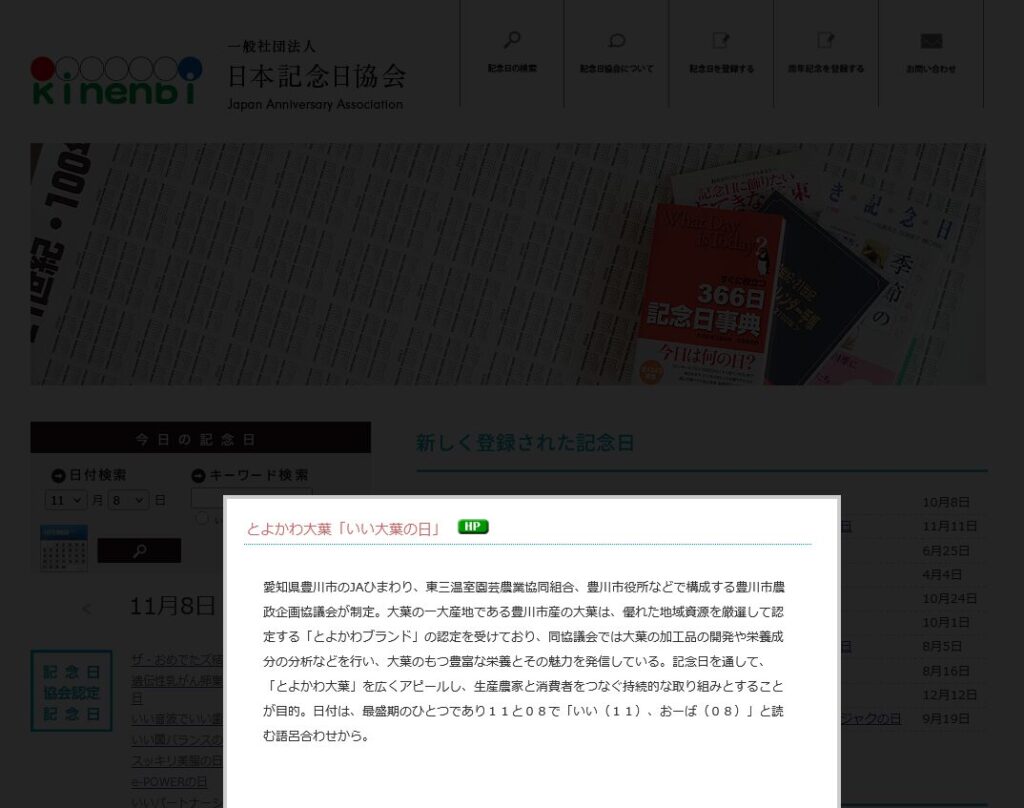Go to previous day with left arrow
The image size is (1024, 808).
click(x=86, y=609)
